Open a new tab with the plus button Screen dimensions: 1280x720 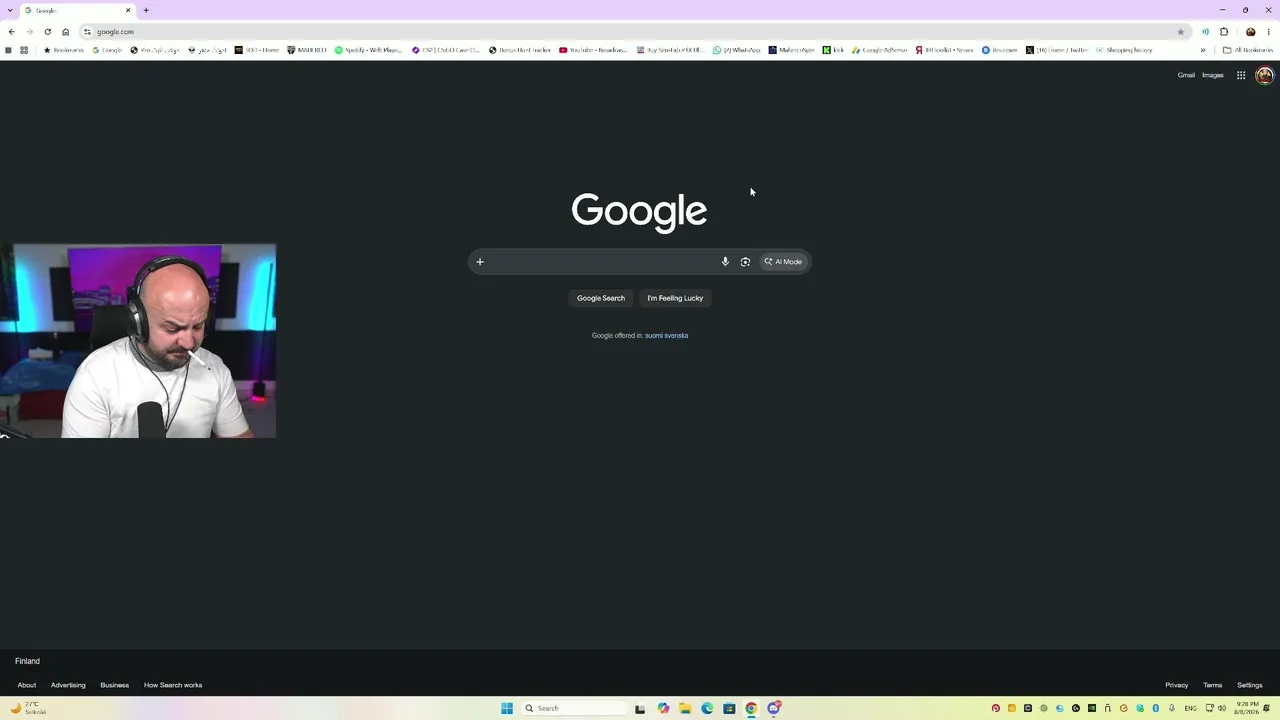146,10
